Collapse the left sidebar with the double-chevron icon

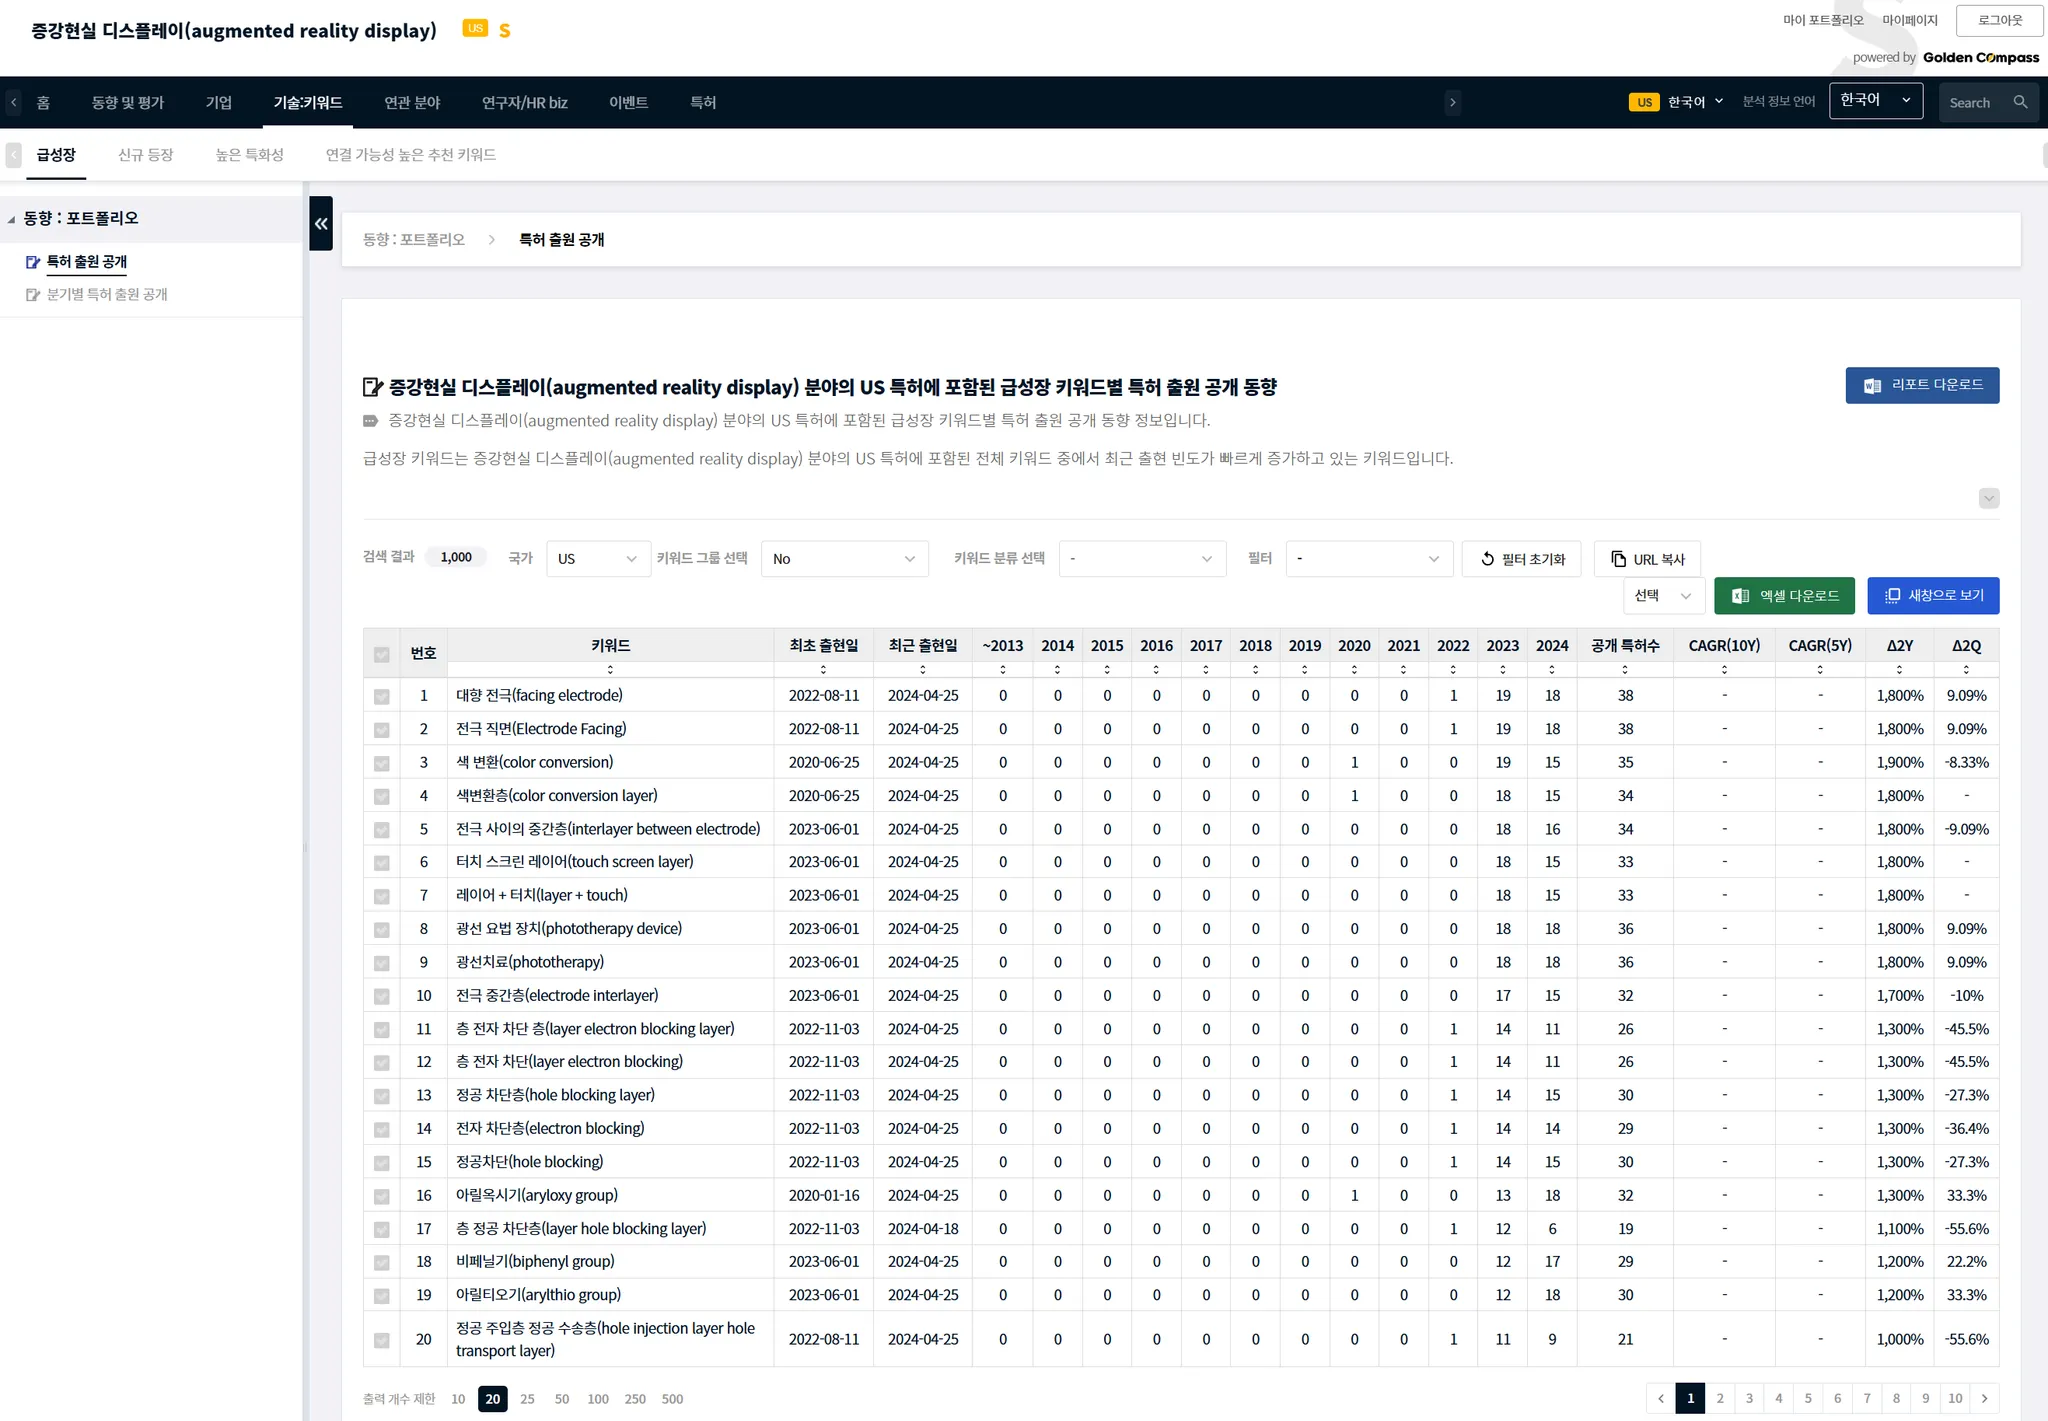(321, 224)
